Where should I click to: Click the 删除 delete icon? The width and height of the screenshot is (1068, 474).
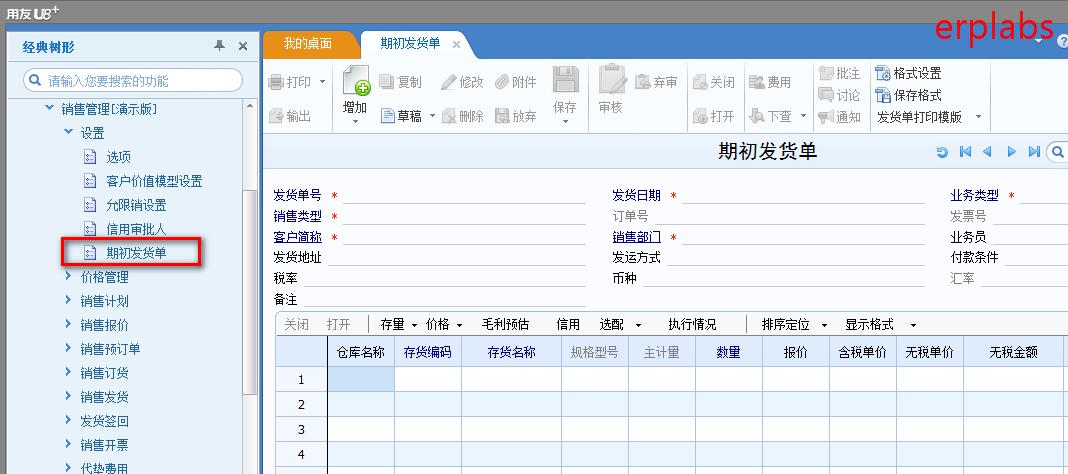(449, 116)
